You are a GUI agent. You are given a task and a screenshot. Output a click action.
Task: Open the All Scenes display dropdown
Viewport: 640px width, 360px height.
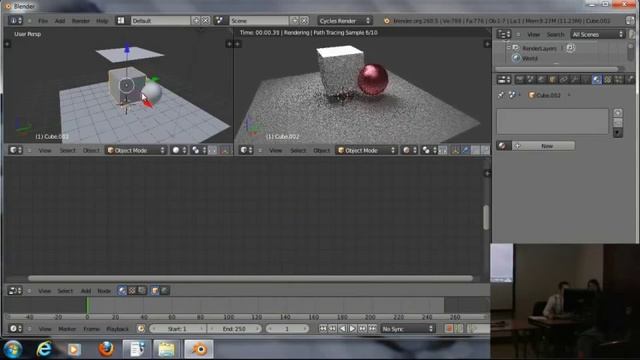tap(598, 35)
